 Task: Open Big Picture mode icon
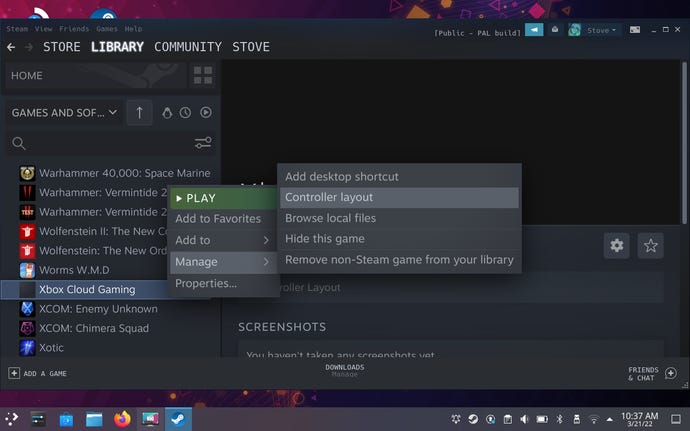635,30
